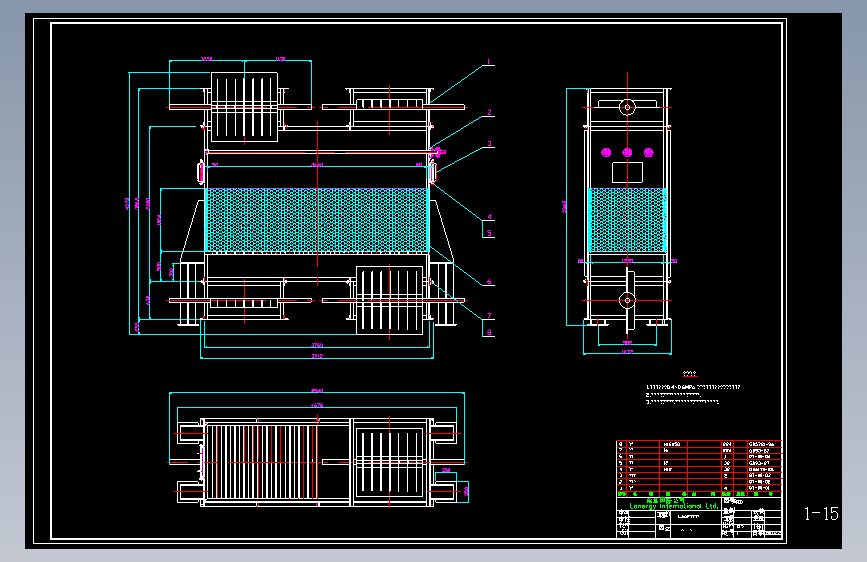Screen dimensions: 867x562
Task: Click the right magenta circle in the side view
Action: (x=649, y=152)
